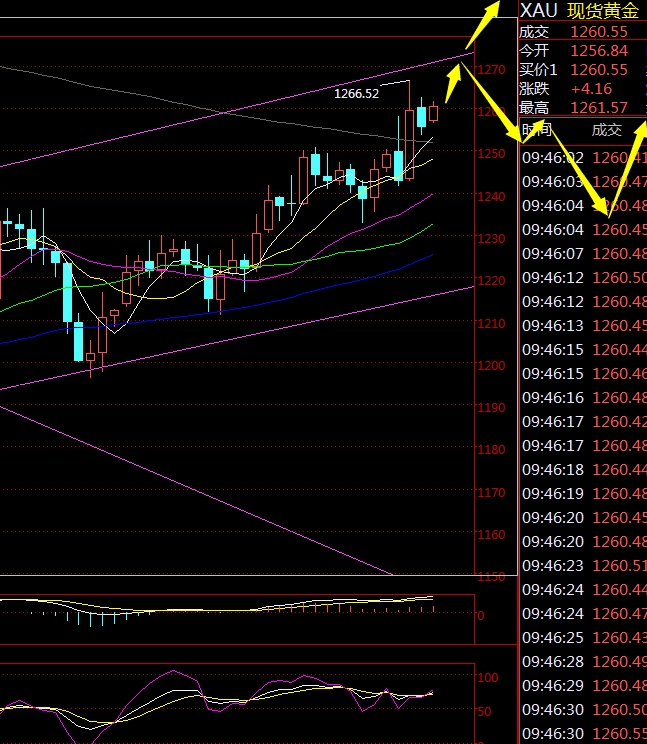
Task: Click the 1180 price axis label
Action: point(491,449)
